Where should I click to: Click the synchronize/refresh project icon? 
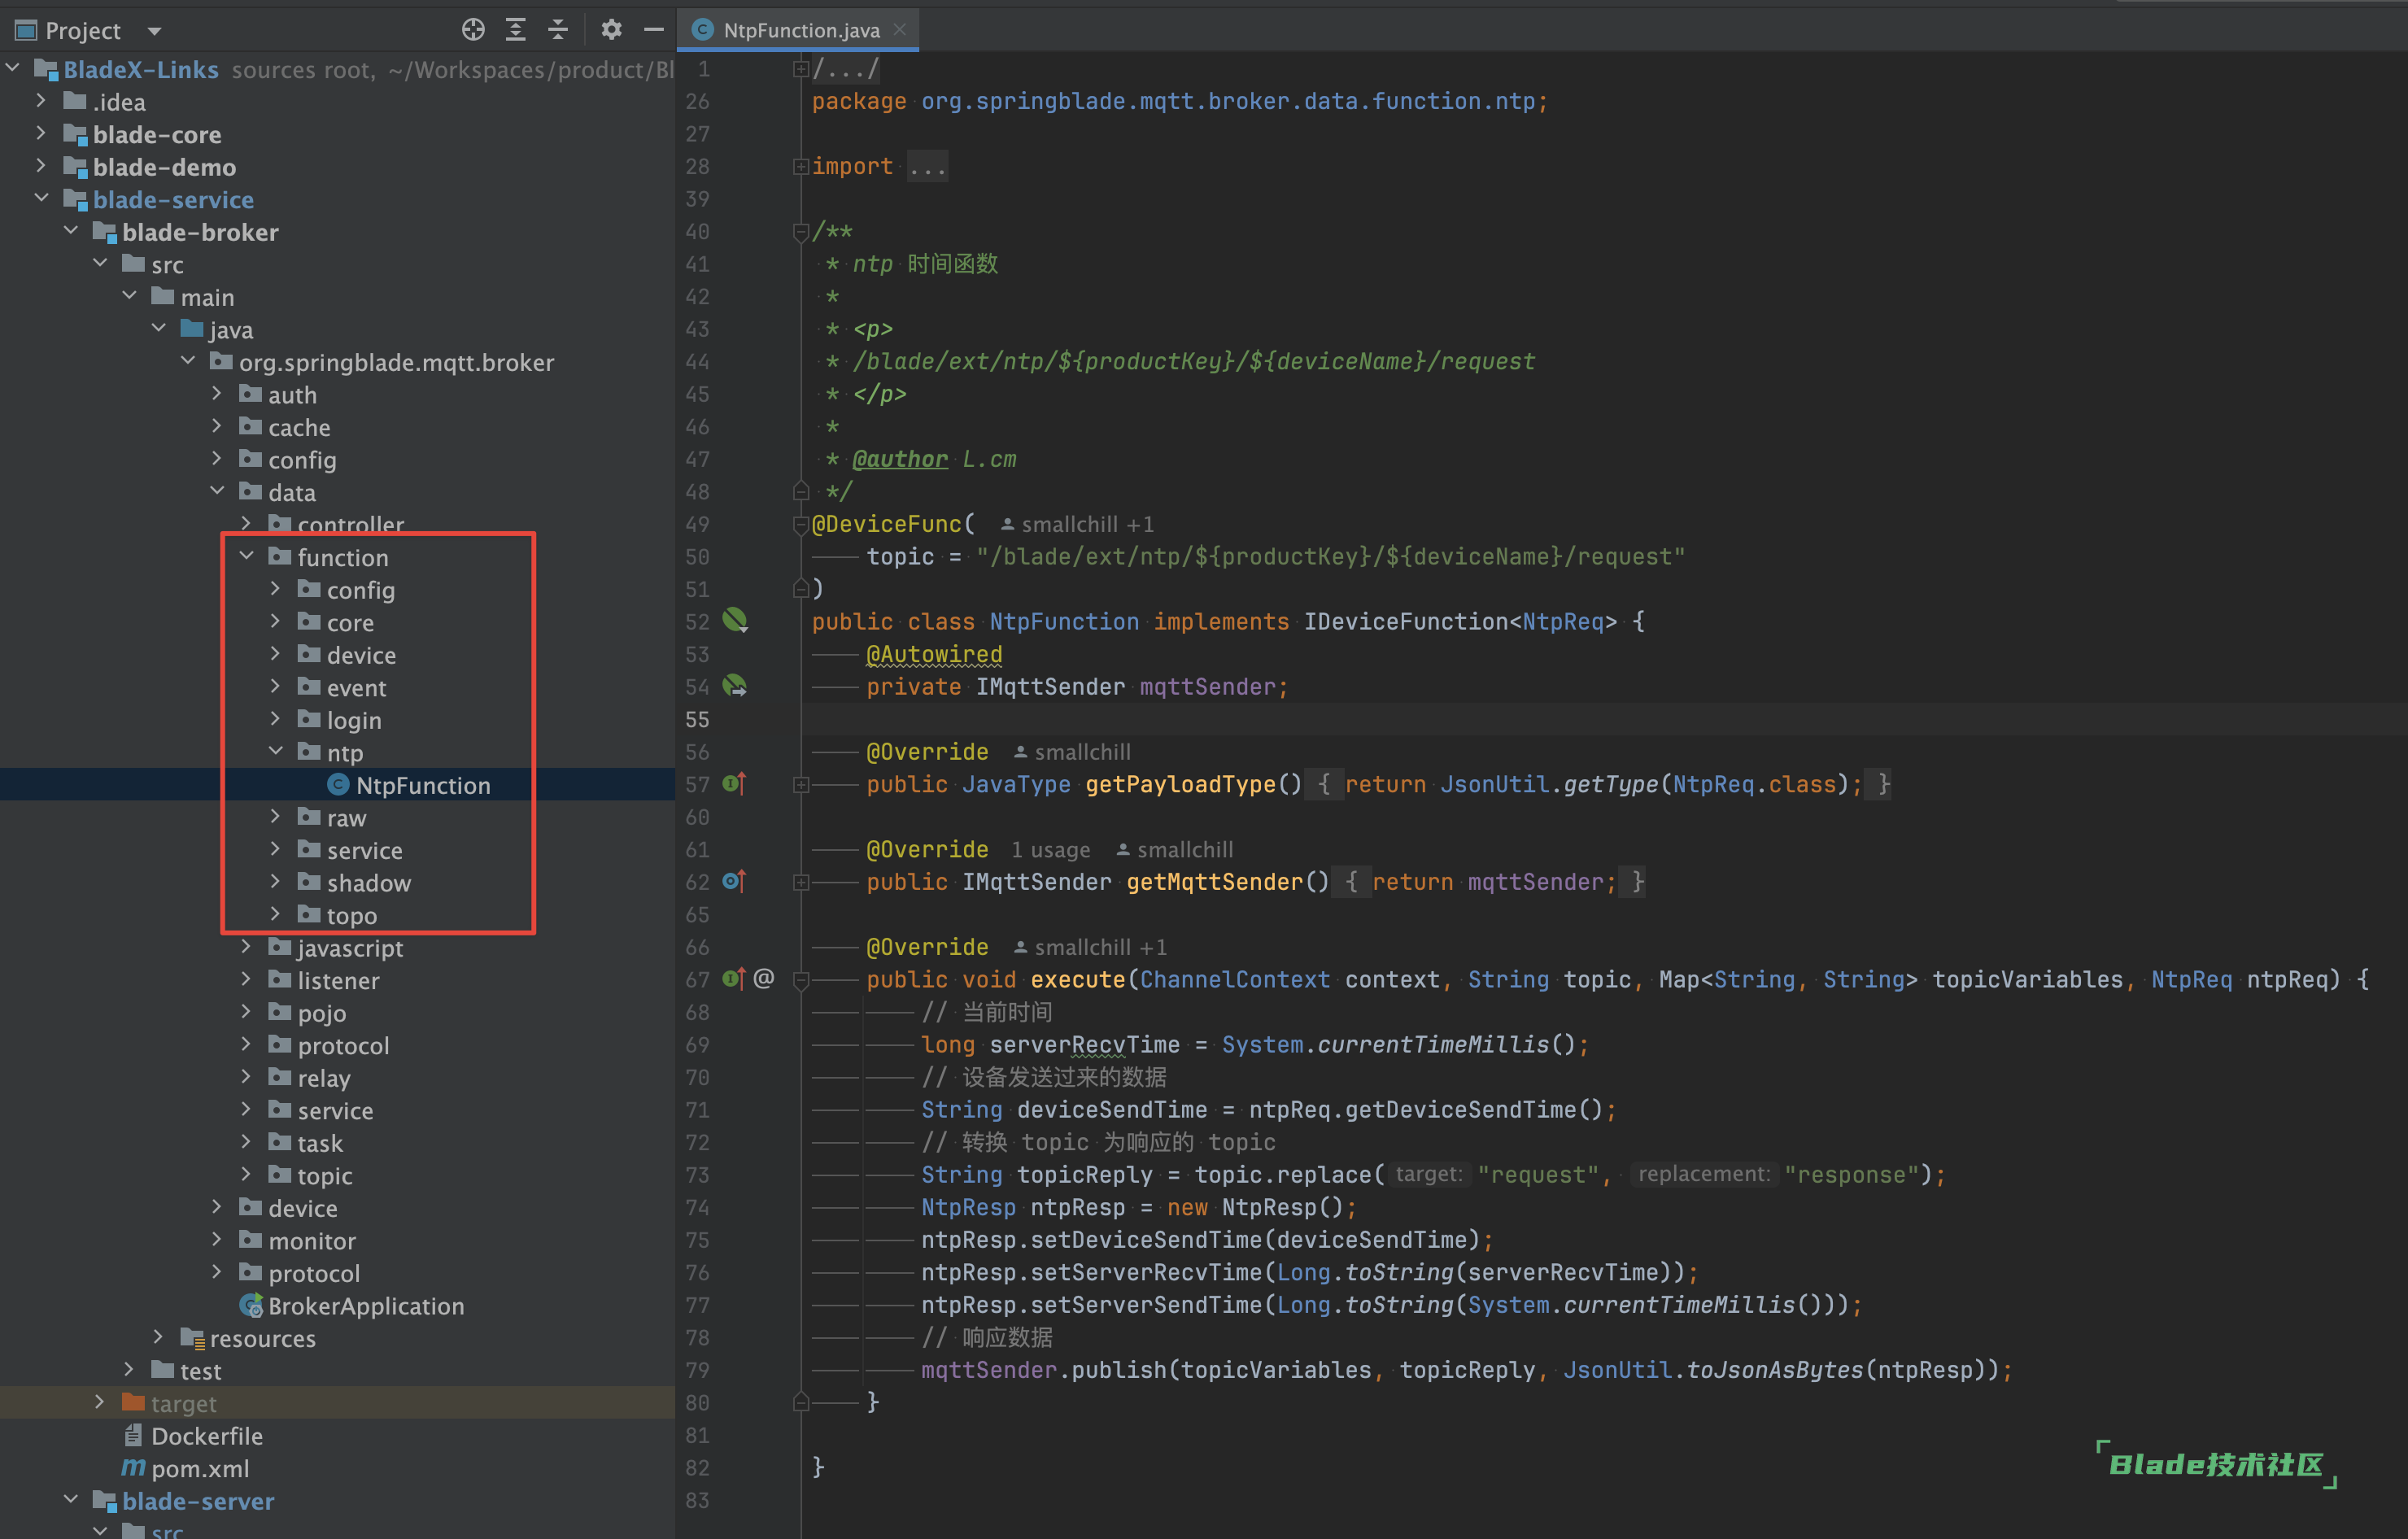pyautogui.click(x=472, y=24)
